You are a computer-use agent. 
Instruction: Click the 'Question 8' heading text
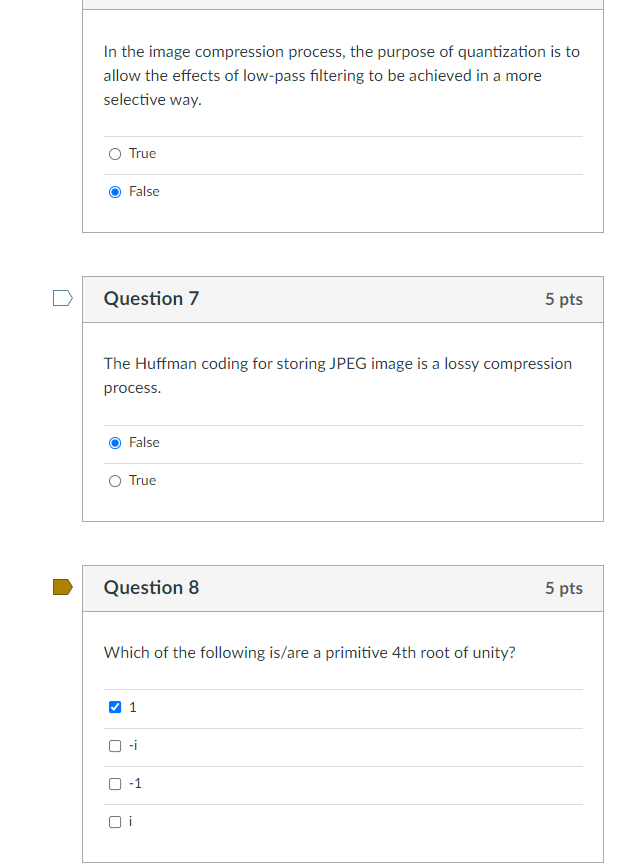point(151,588)
